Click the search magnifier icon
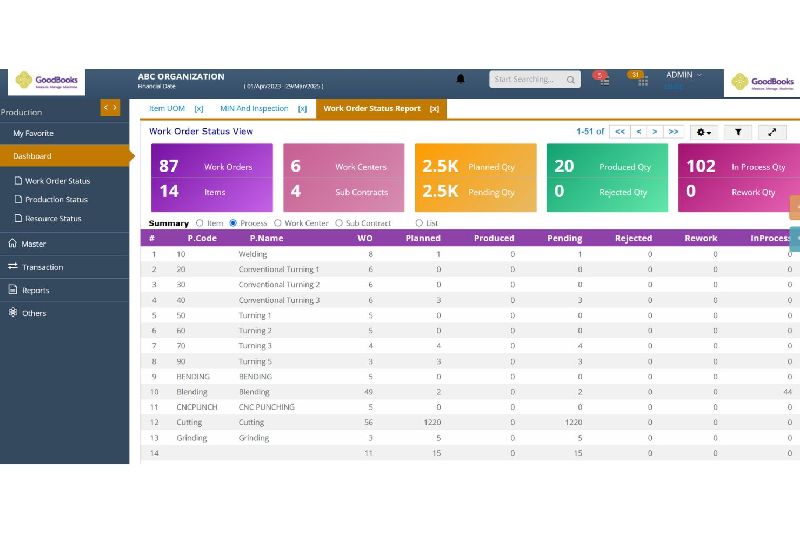 pos(571,79)
